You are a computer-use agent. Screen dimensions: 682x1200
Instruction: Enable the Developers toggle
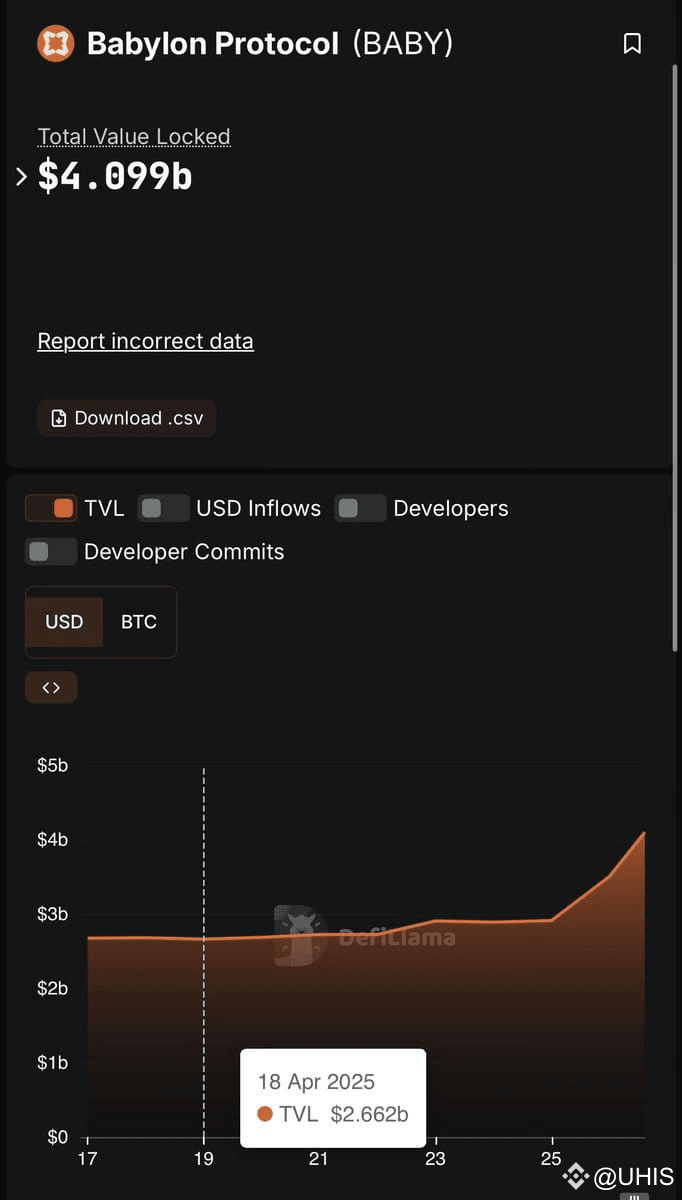(x=360, y=508)
